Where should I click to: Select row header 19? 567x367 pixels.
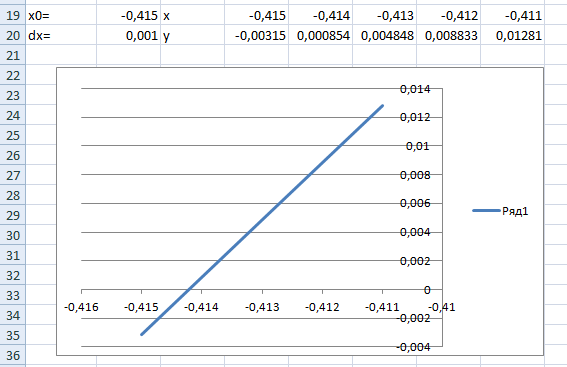13,15
